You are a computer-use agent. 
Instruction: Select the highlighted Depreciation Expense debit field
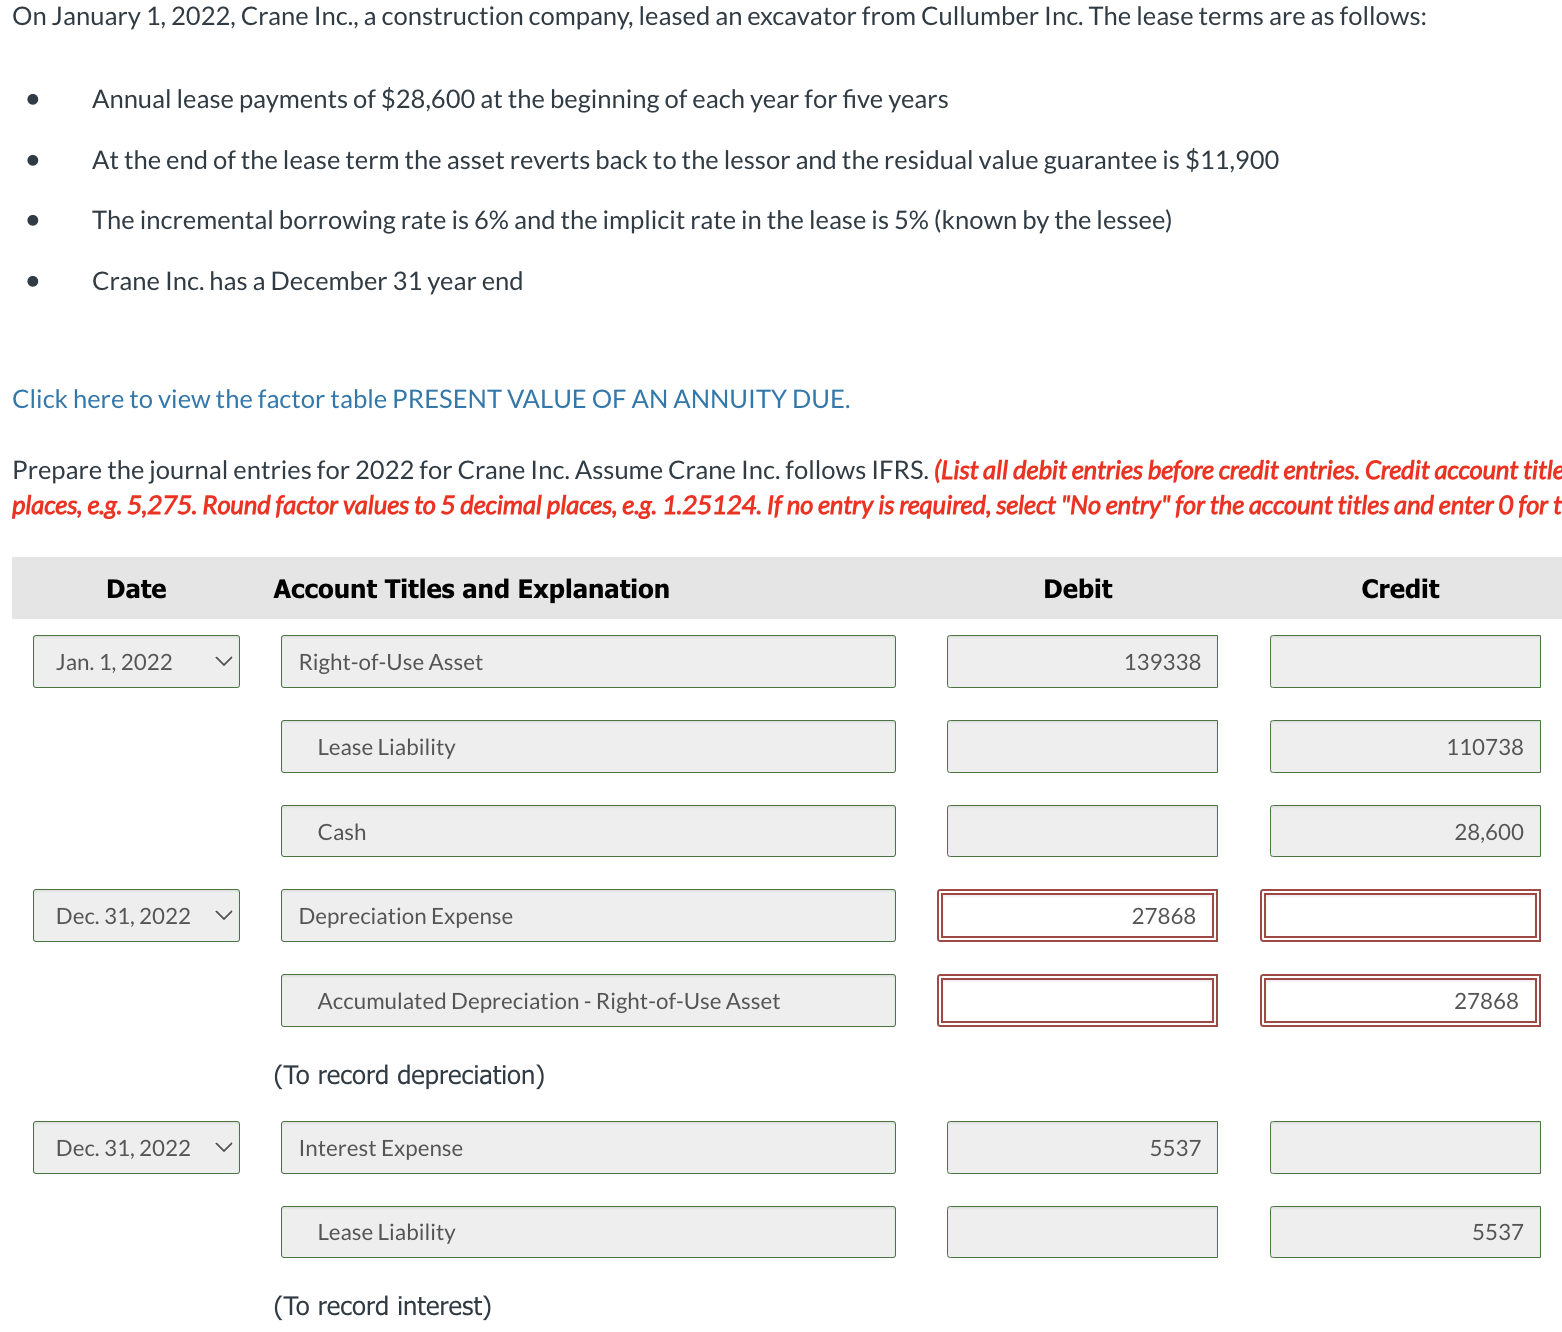pos(1077,915)
